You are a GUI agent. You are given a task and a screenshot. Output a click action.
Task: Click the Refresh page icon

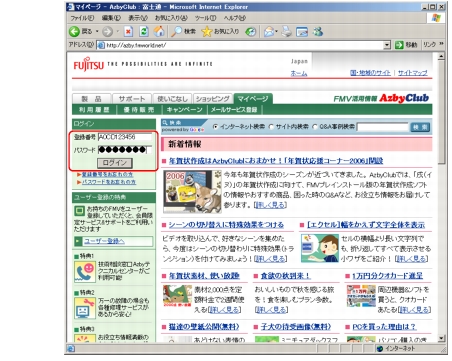click(x=144, y=32)
